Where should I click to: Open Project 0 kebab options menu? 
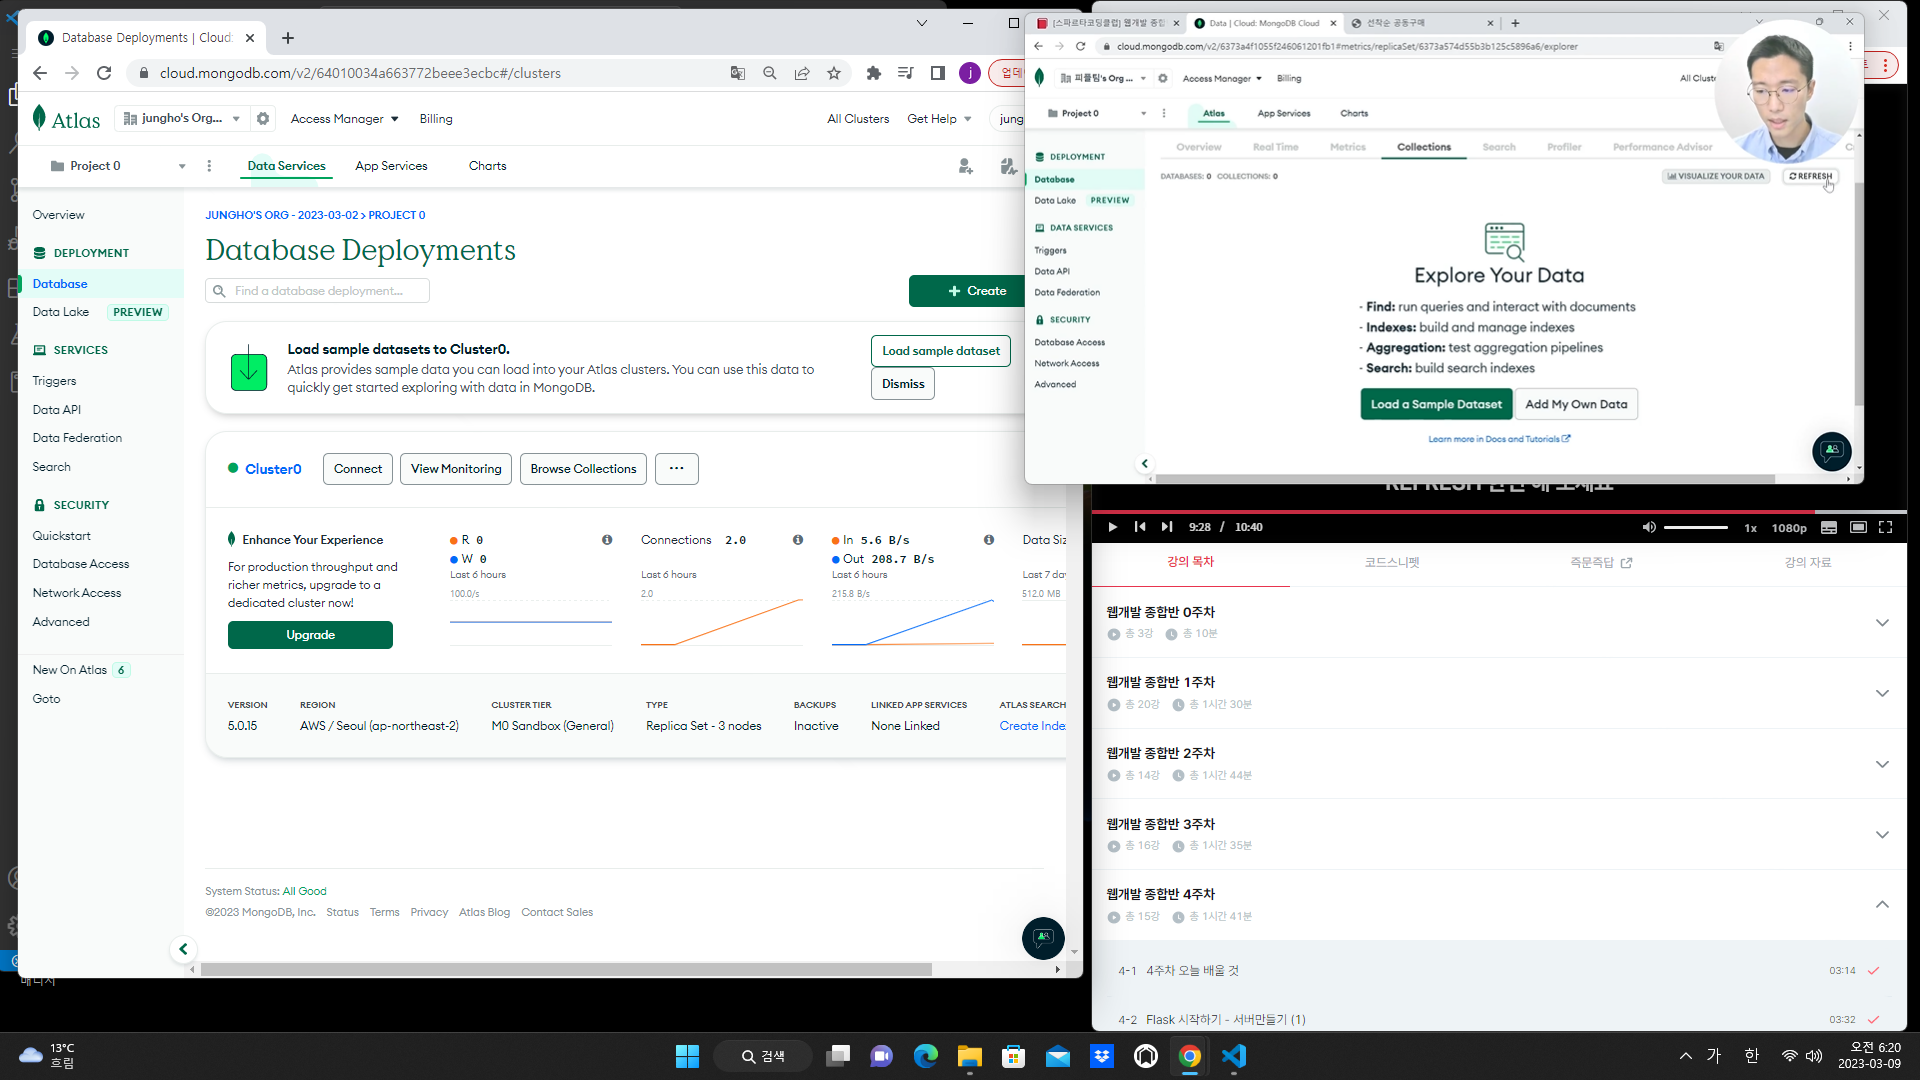tap(209, 166)
